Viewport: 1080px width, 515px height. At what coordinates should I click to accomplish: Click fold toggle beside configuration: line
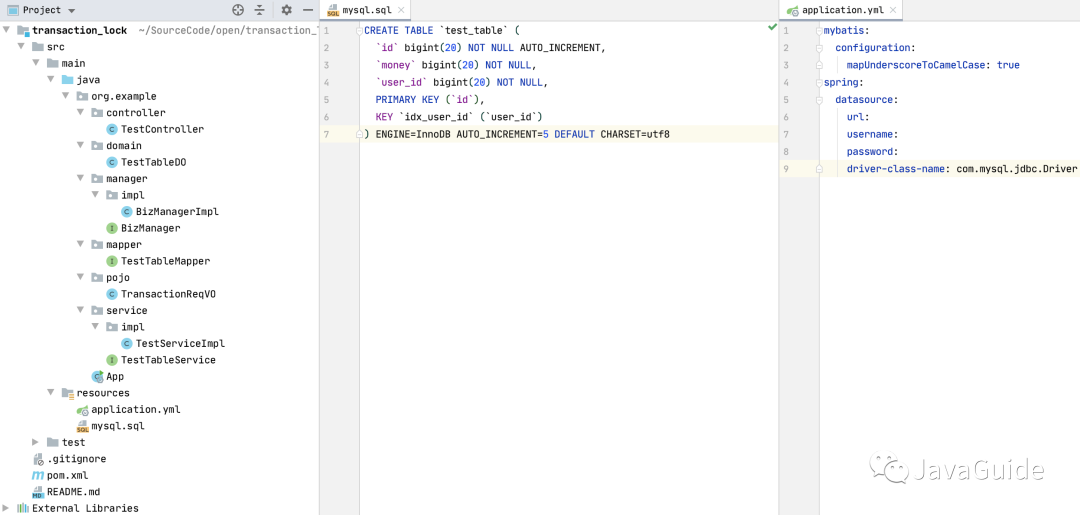click(x=820, y=48)
